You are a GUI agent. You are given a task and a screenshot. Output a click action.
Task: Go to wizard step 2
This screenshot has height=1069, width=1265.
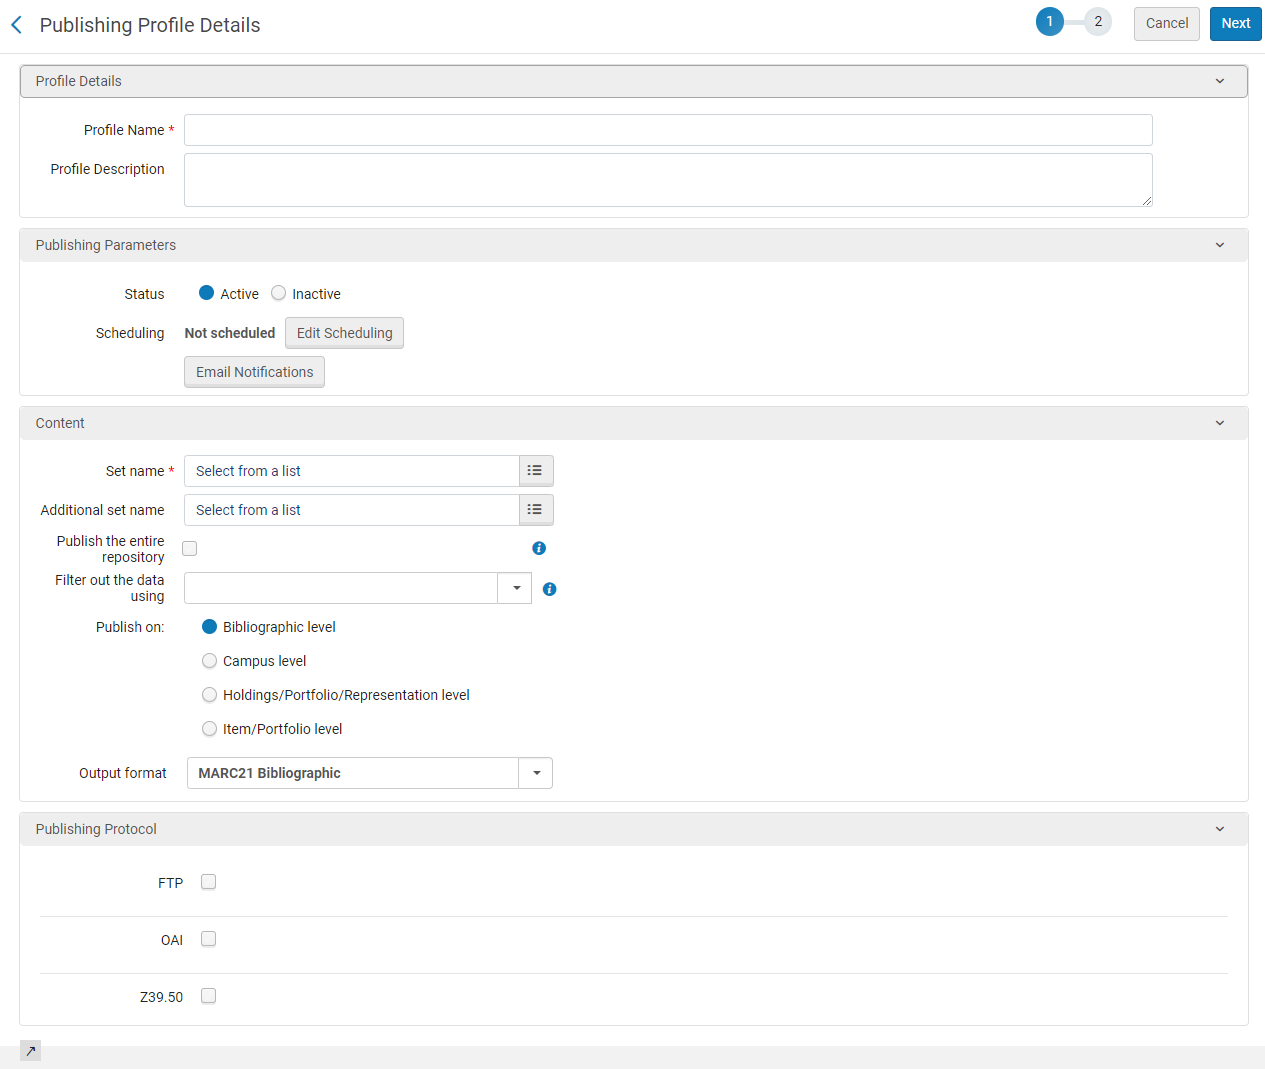click(x=1098, y=21)
